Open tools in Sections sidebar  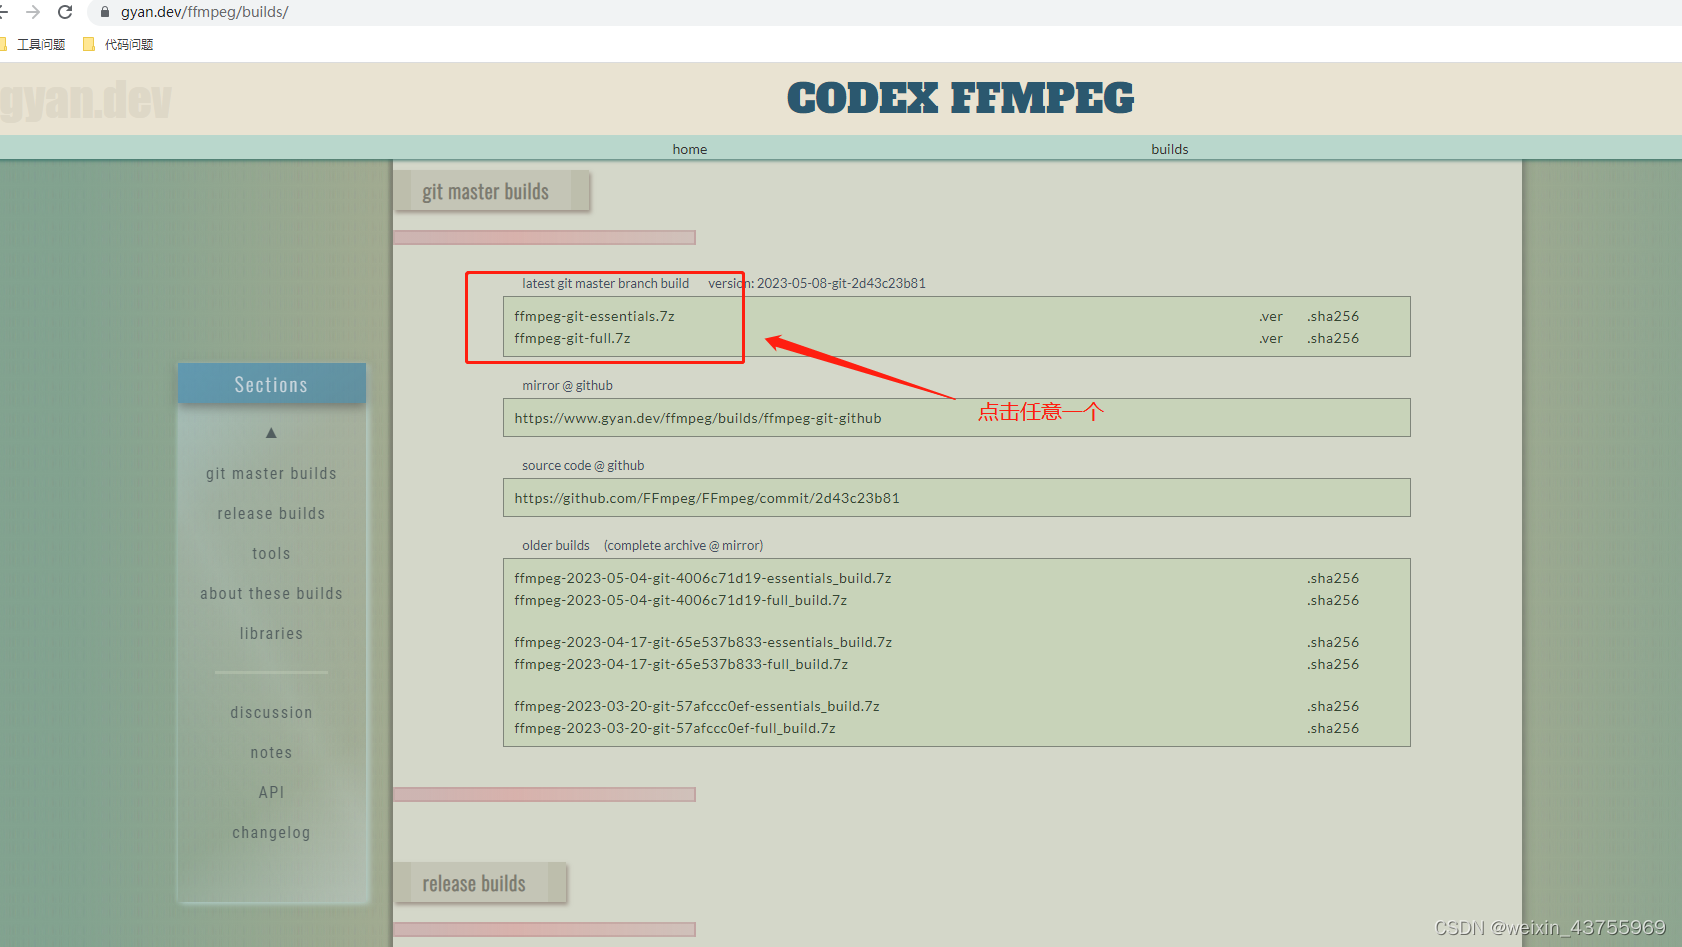point(271,553)
